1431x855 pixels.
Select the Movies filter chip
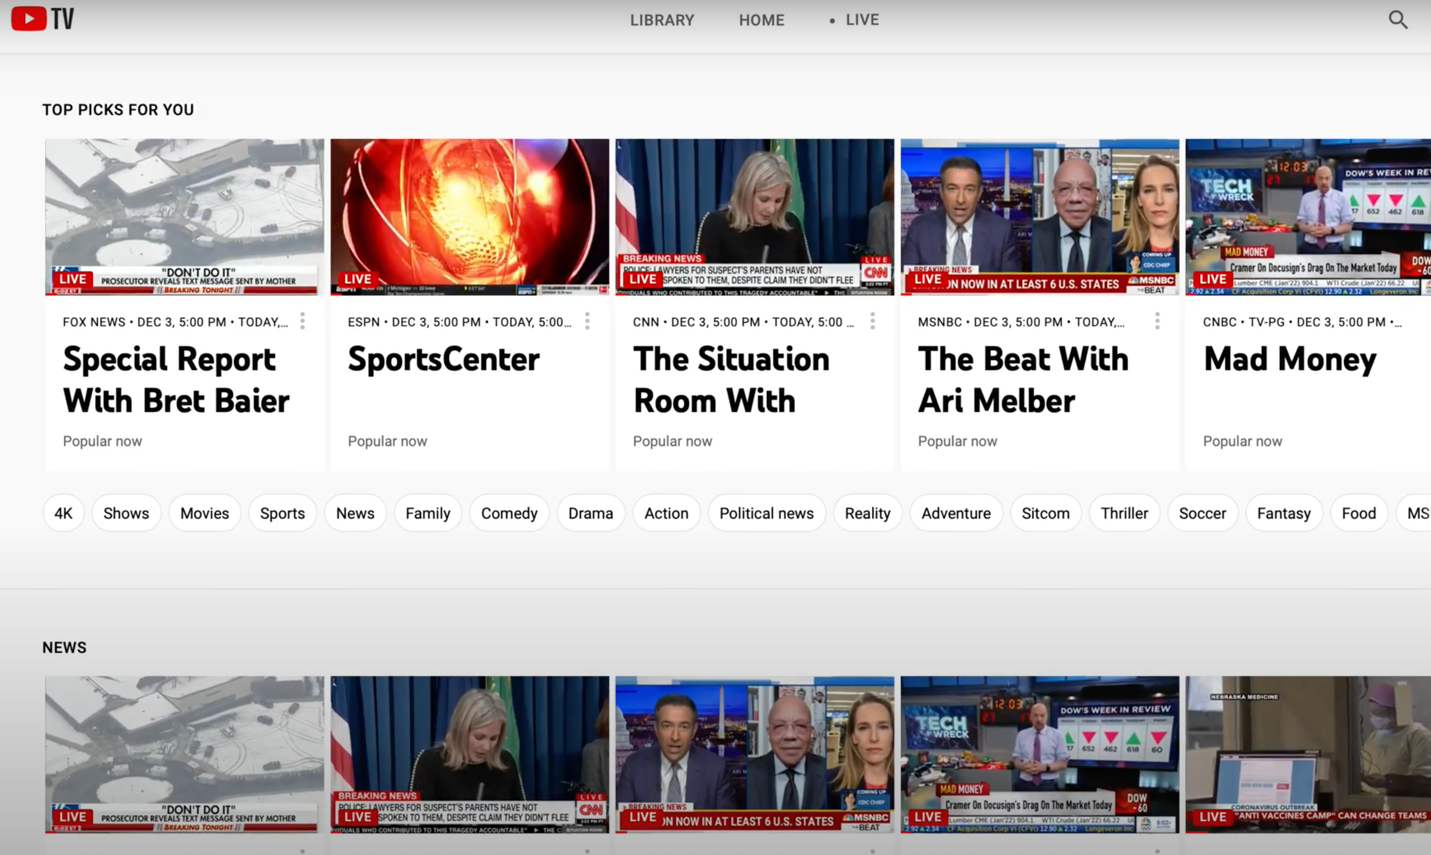coord(205,513)
